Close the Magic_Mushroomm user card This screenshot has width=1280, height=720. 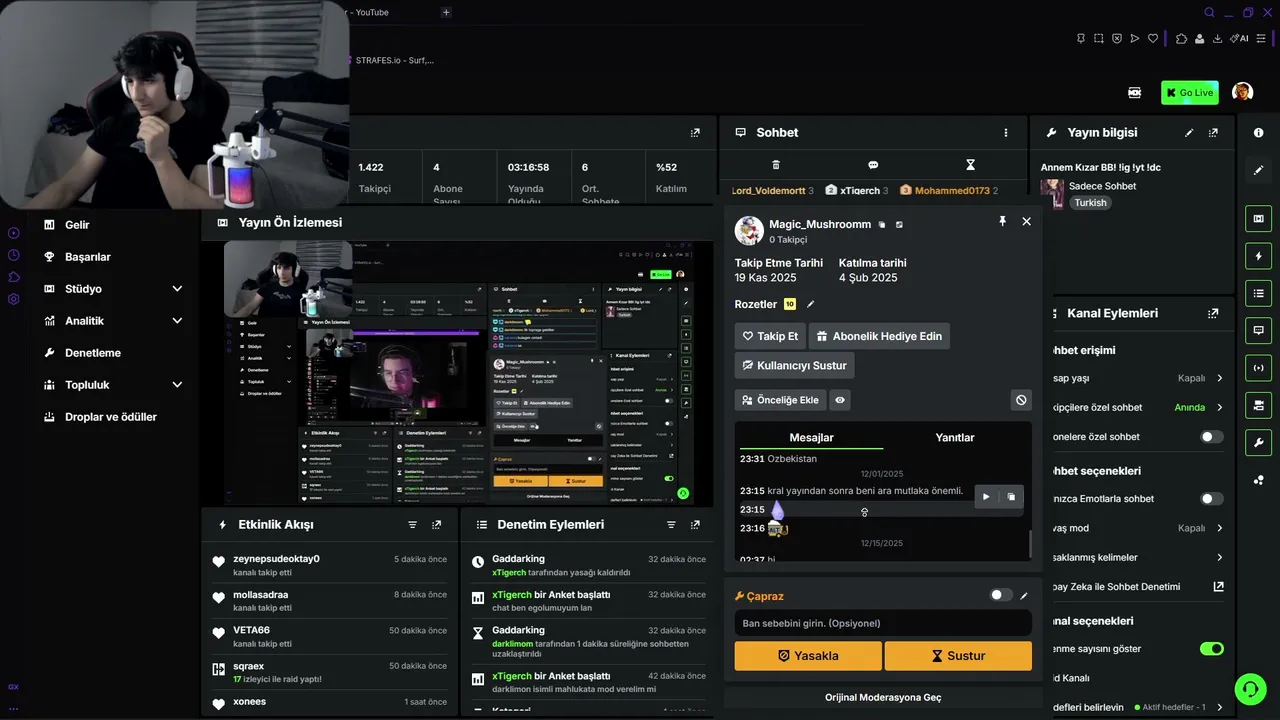point(1026,221)
